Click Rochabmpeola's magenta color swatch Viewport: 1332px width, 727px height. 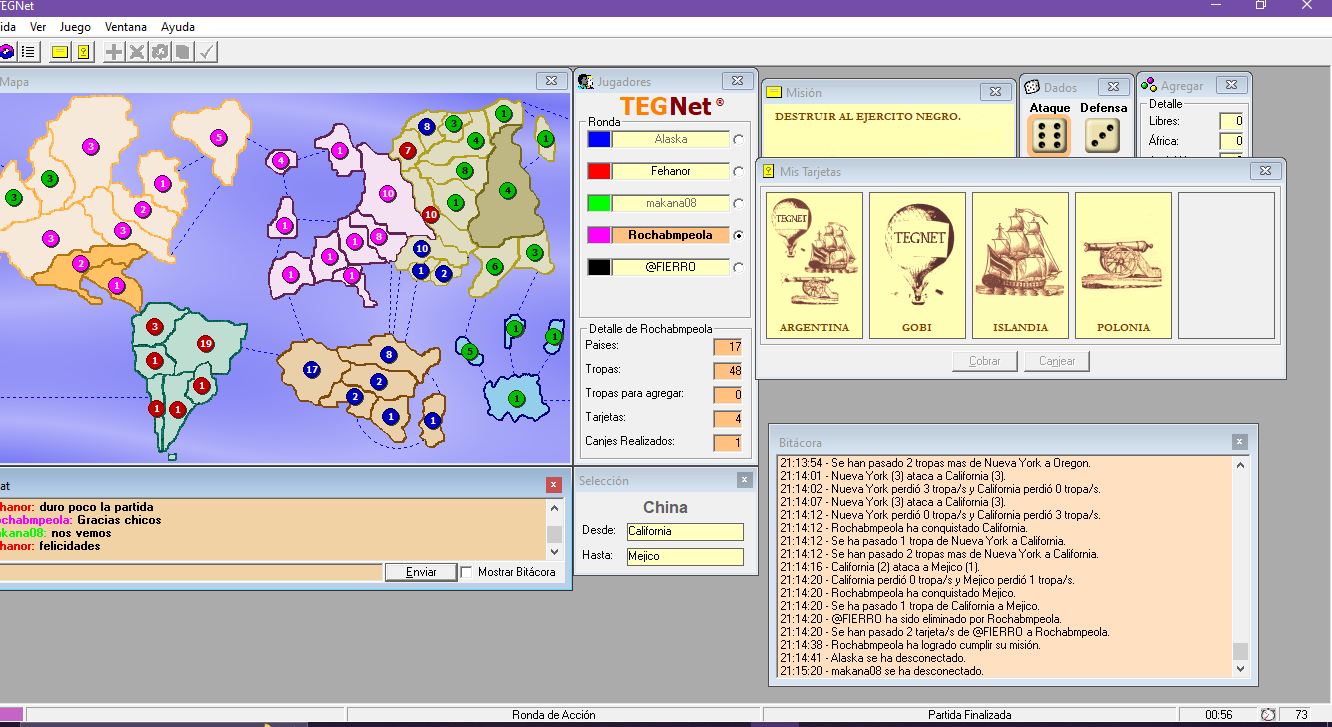tap(598, 236)
